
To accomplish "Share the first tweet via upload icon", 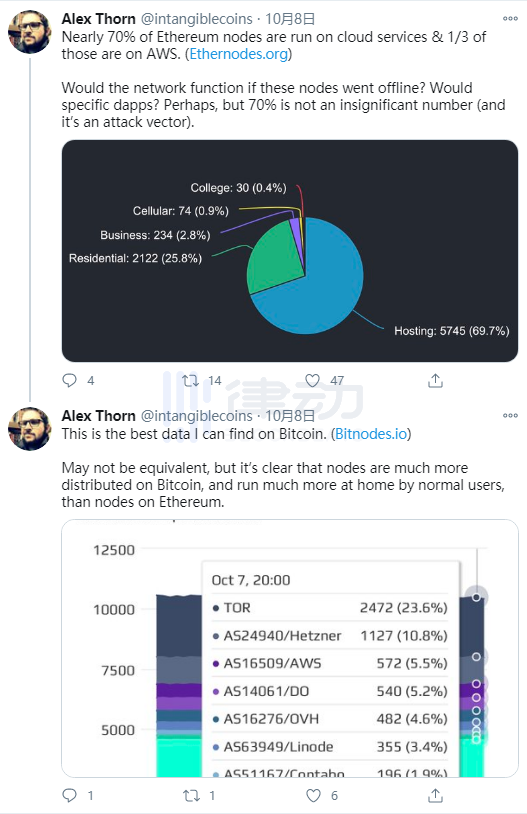I will 435,381.
